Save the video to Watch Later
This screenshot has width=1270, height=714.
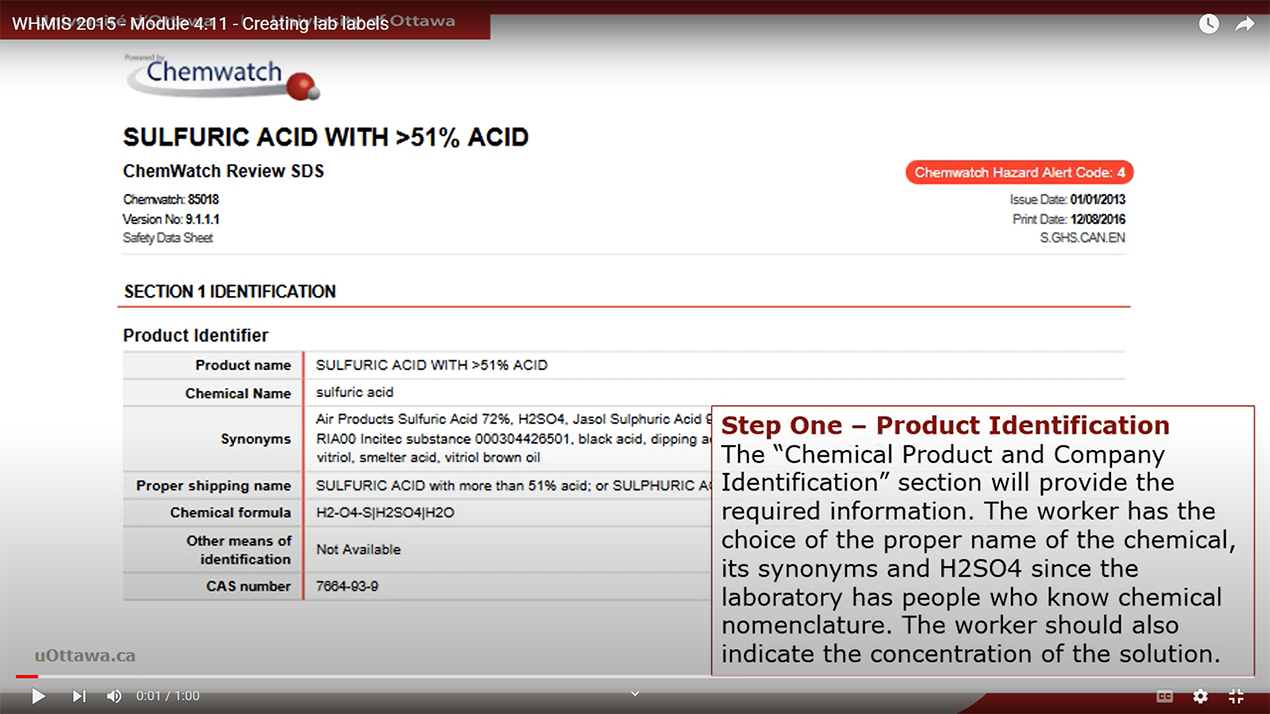pos(1208,23)
